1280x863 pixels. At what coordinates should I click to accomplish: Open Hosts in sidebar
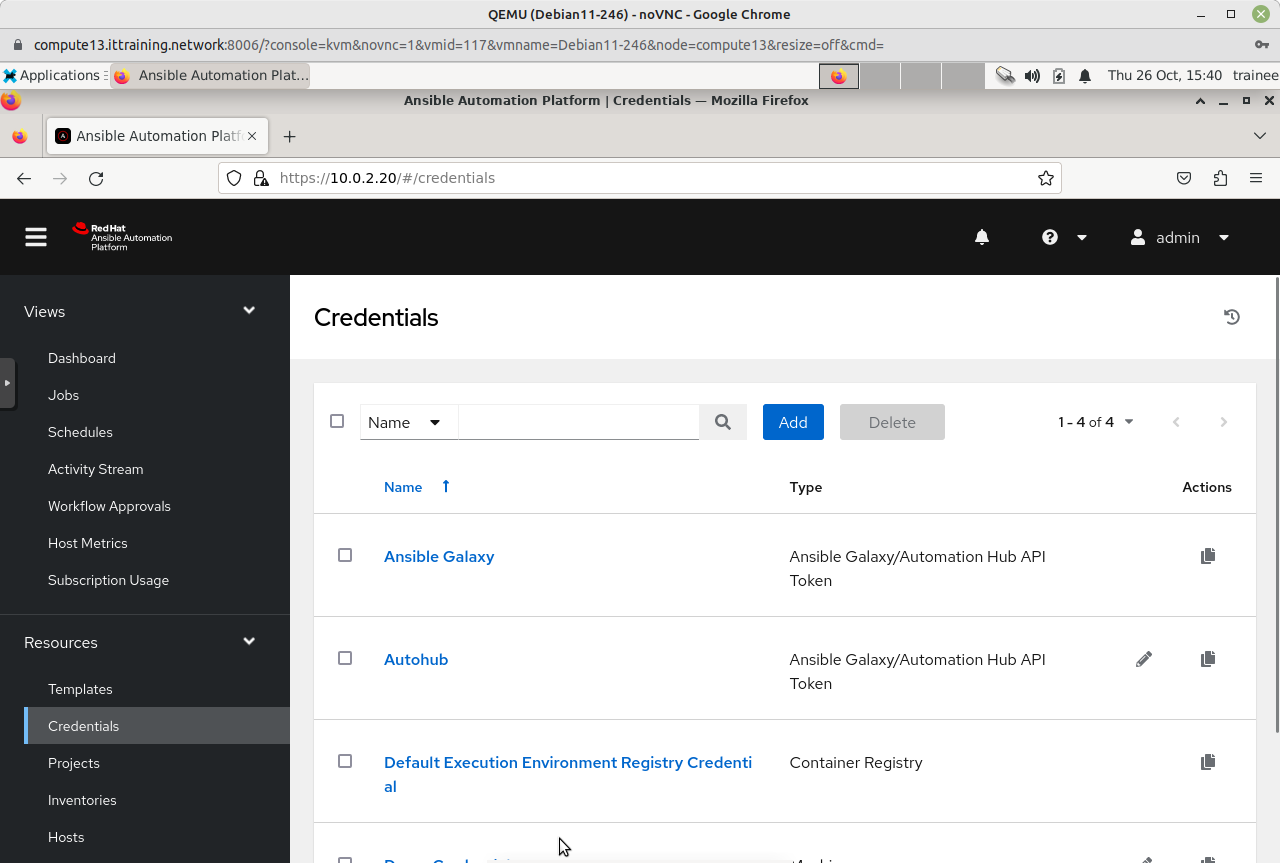tap(66, 837)
